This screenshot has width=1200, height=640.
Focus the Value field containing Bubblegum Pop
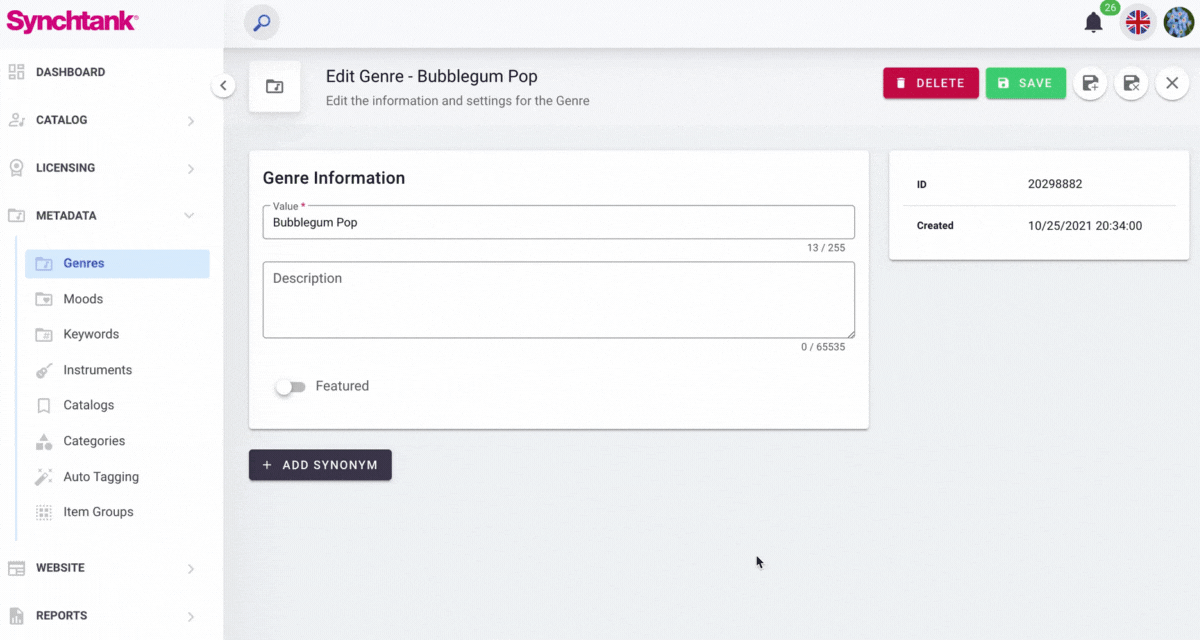coord(558,223)
